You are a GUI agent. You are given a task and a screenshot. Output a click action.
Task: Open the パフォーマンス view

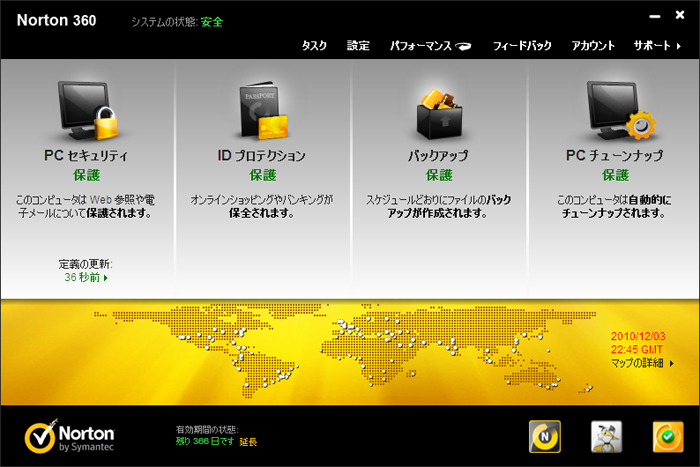point(421,46)
